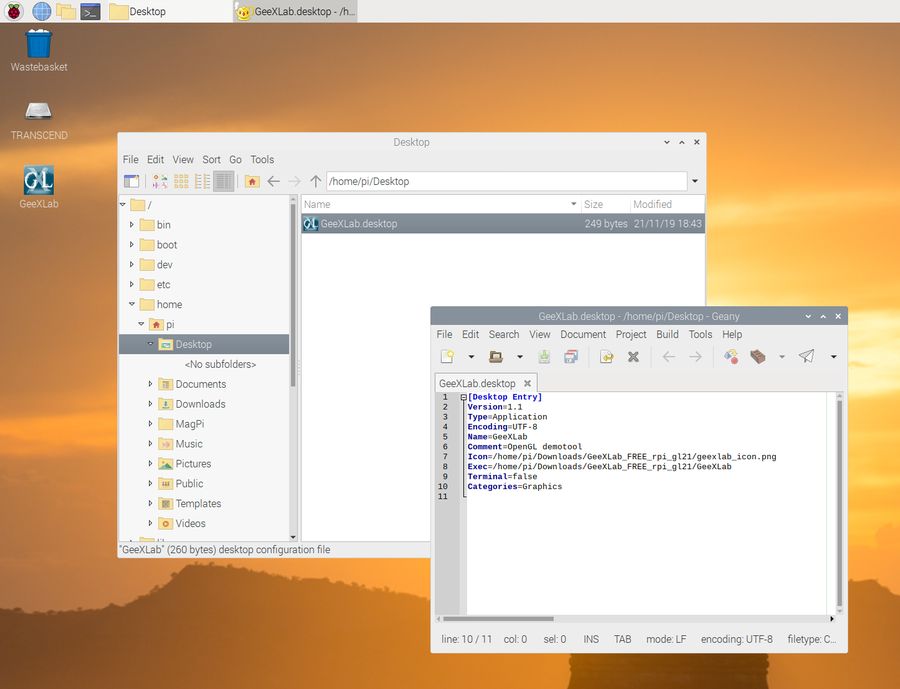Screen dimensions: 900x689
Task: Go to the home folder in the file manager
Action: tap(252, 181)
